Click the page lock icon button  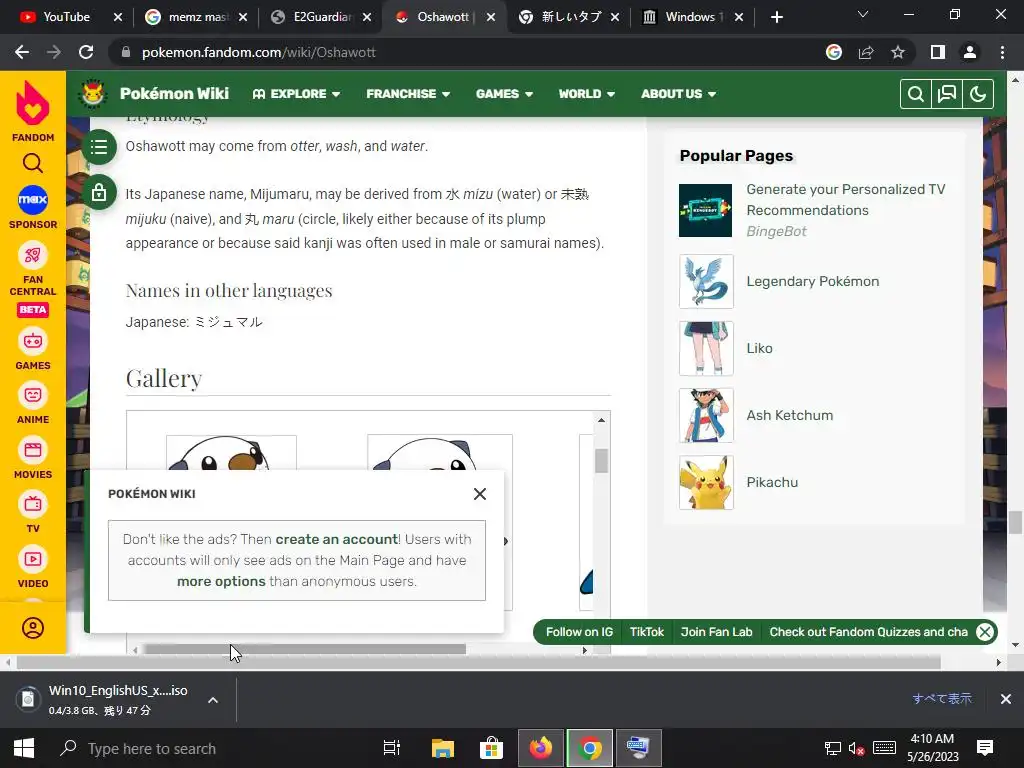99,192
